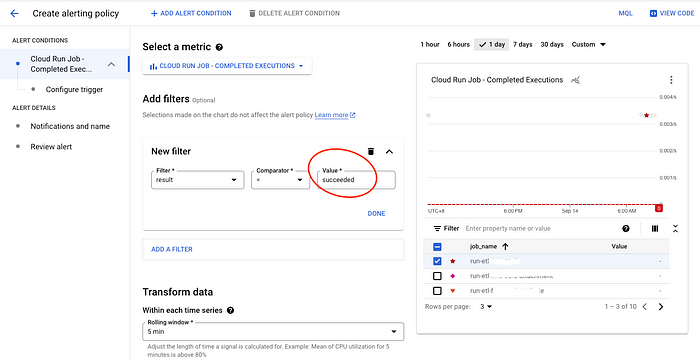Click the orange triangle series marker
Image resolution: width=700 pixels, height=361 pixels.
tap(453, 291)
